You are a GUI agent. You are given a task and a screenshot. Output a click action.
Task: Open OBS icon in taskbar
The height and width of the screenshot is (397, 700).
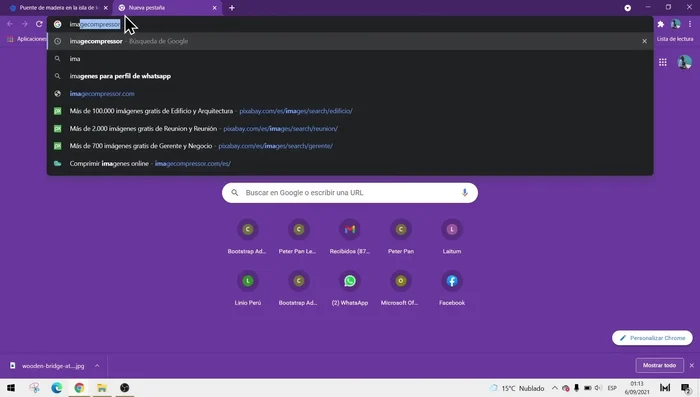[125, 388]
